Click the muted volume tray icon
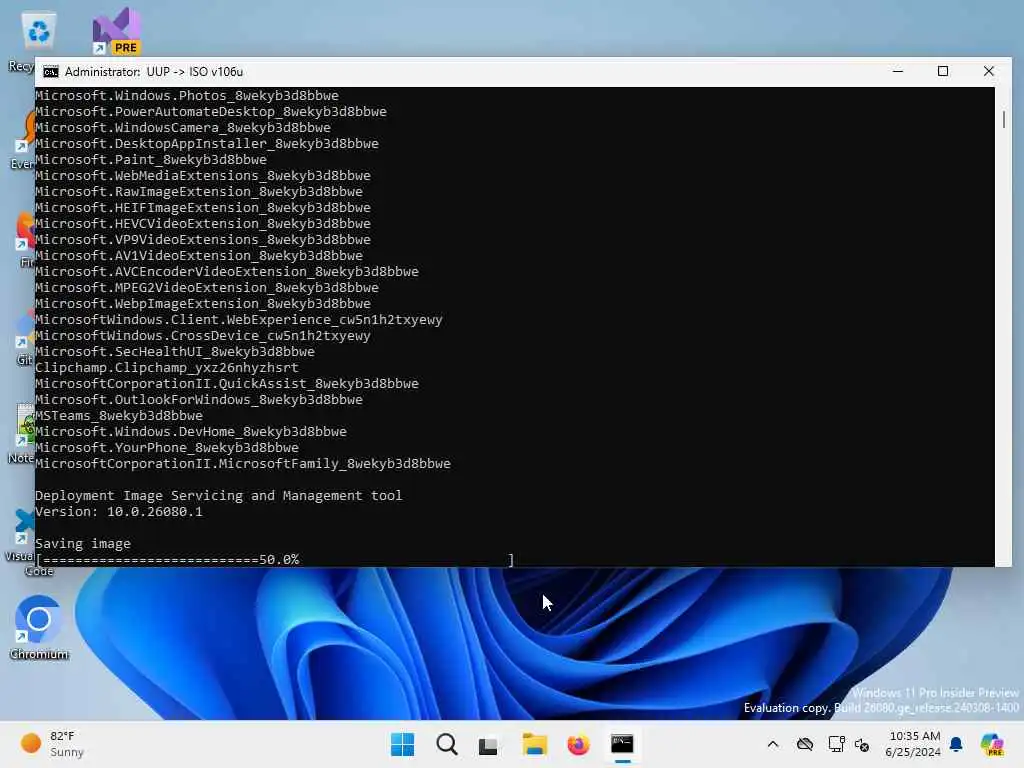Viewport: 1024px width, 768px height. click(x=862, y=744)
